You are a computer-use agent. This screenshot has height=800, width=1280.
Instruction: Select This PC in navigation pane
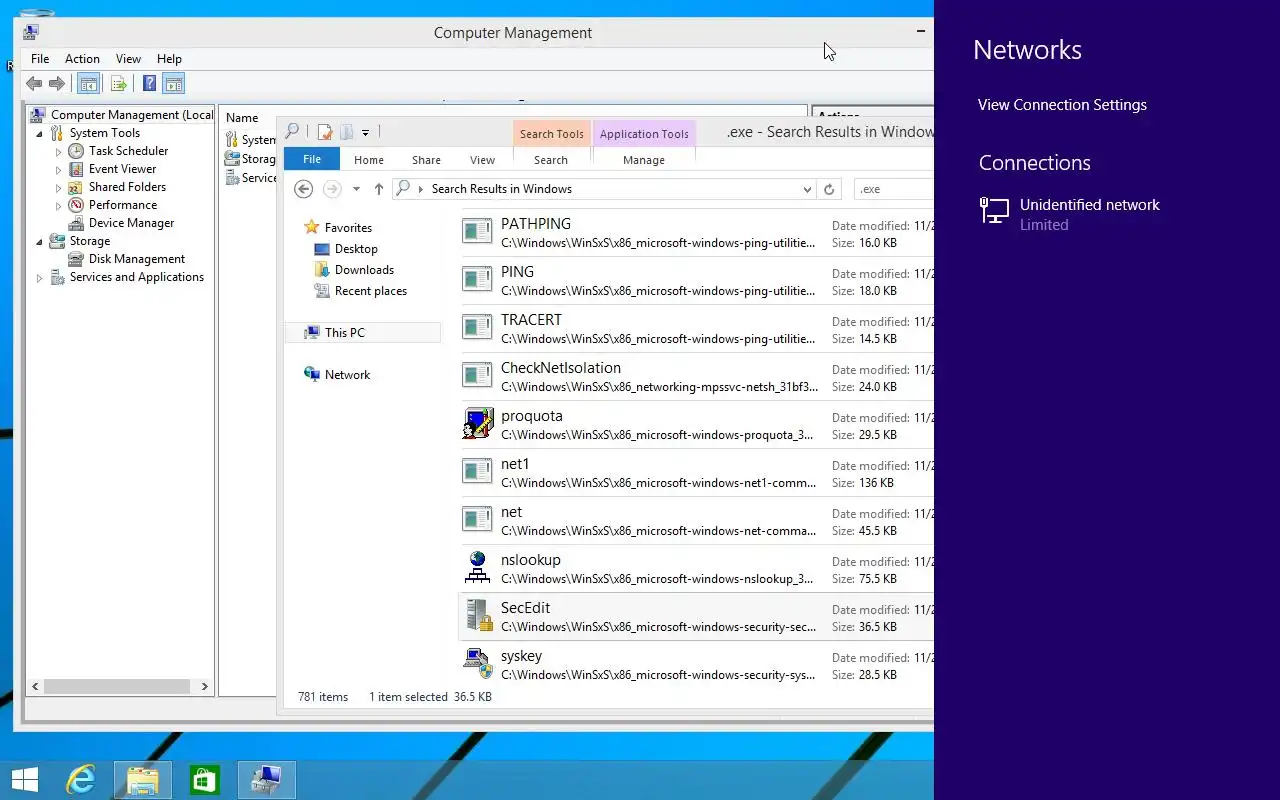pos(363,333)
